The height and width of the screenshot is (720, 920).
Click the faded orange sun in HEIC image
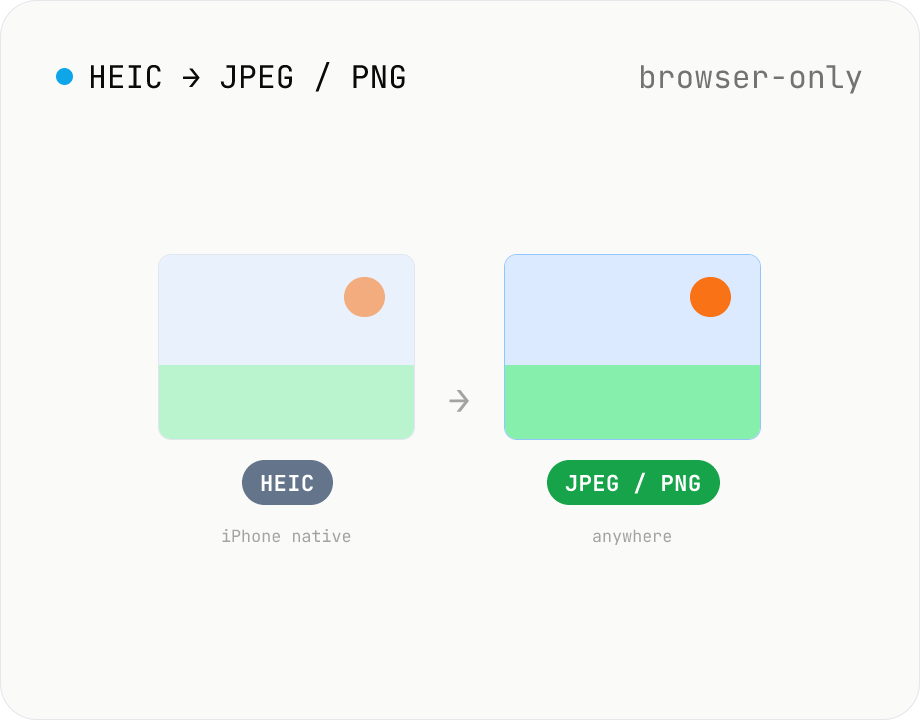pos(364,297)
